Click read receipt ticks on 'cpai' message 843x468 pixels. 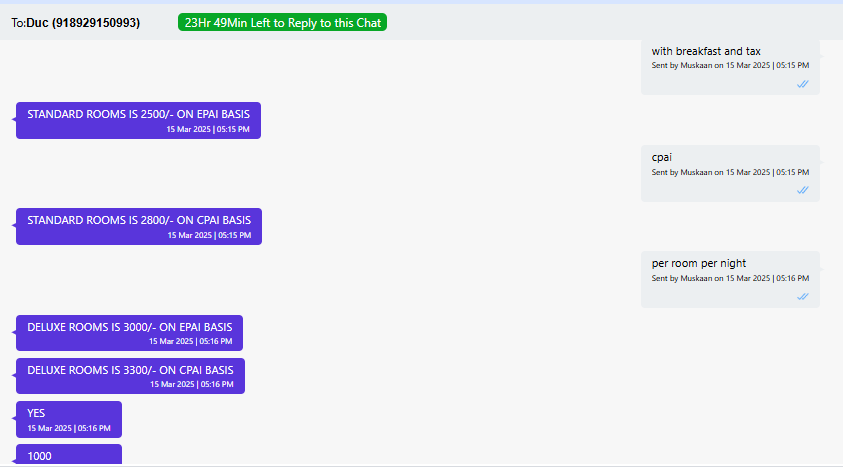pyautogui.click(x=802, y=190)
